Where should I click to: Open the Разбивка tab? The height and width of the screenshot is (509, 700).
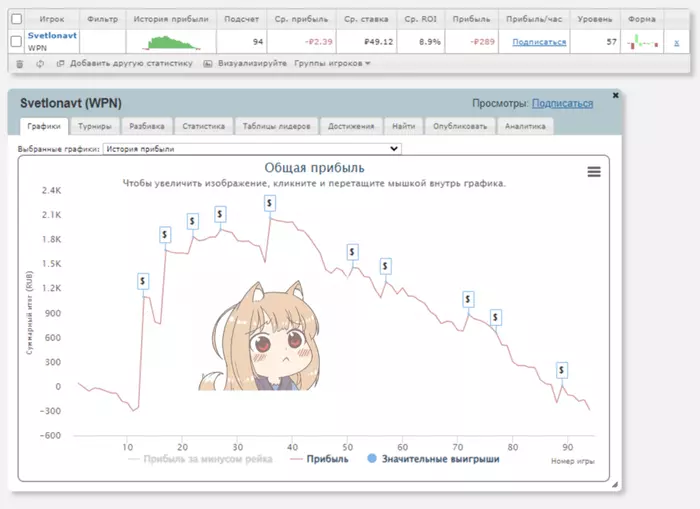click(147, 126)
